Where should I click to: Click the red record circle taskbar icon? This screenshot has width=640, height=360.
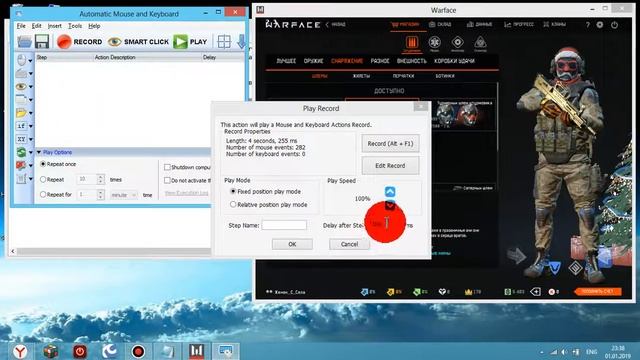(x=138, y=351)
